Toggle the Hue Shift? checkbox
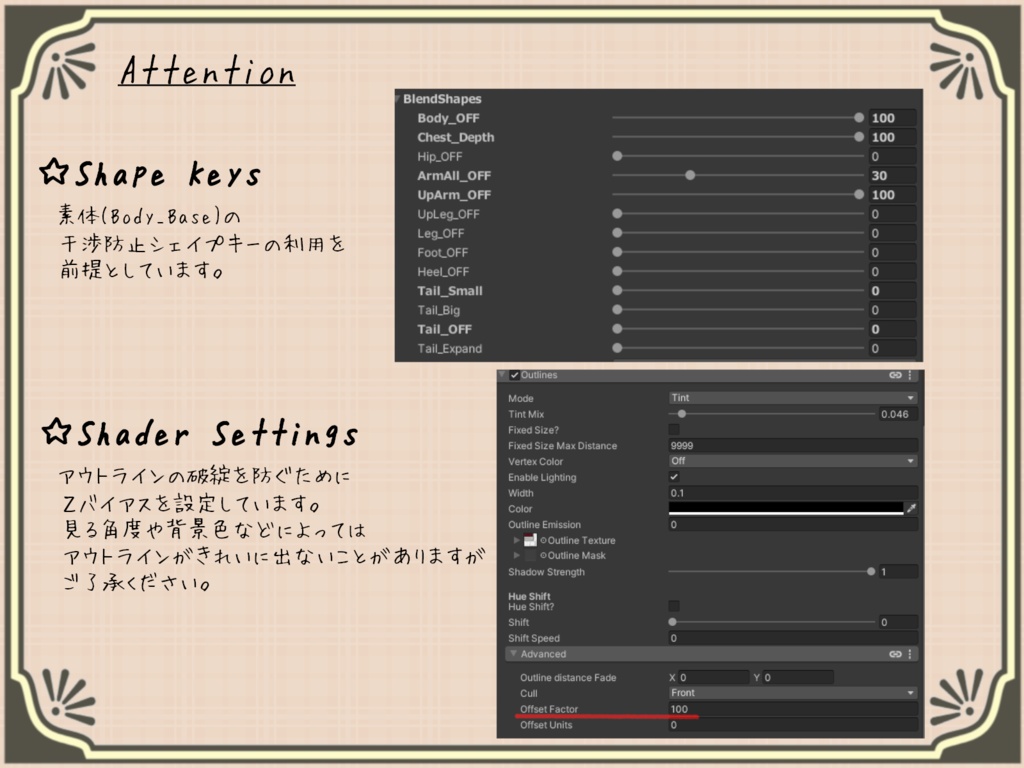This screenshot has height=768, width=1024. point(674,606)
